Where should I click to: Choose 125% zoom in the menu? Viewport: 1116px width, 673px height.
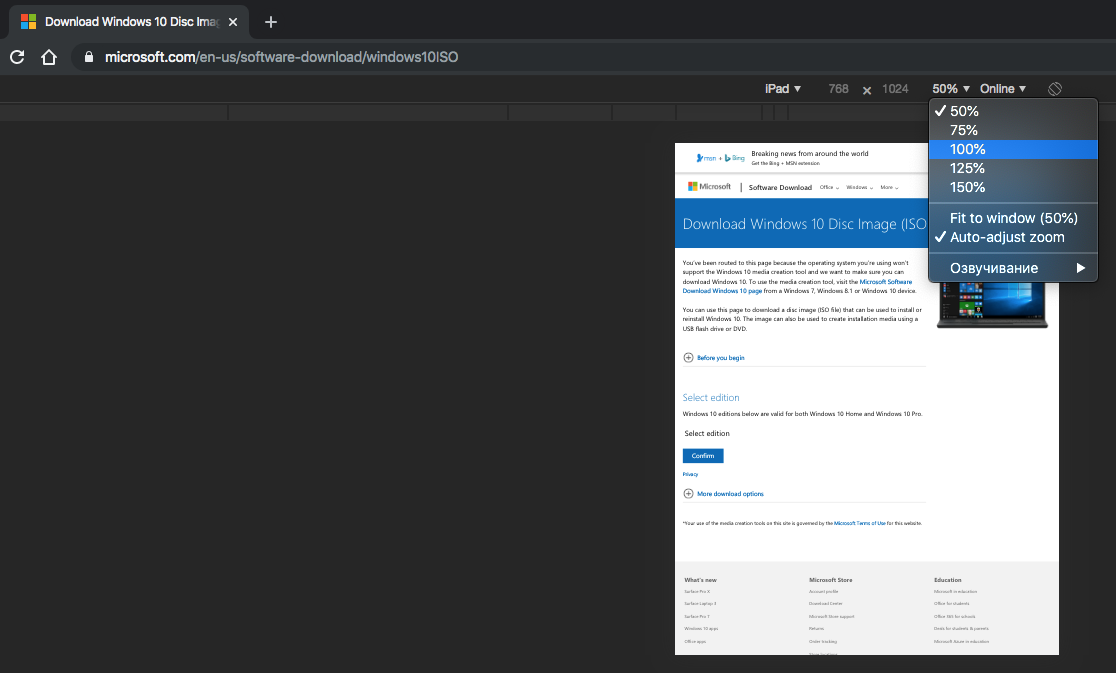pyautogui.click(x=1013, y=169)
